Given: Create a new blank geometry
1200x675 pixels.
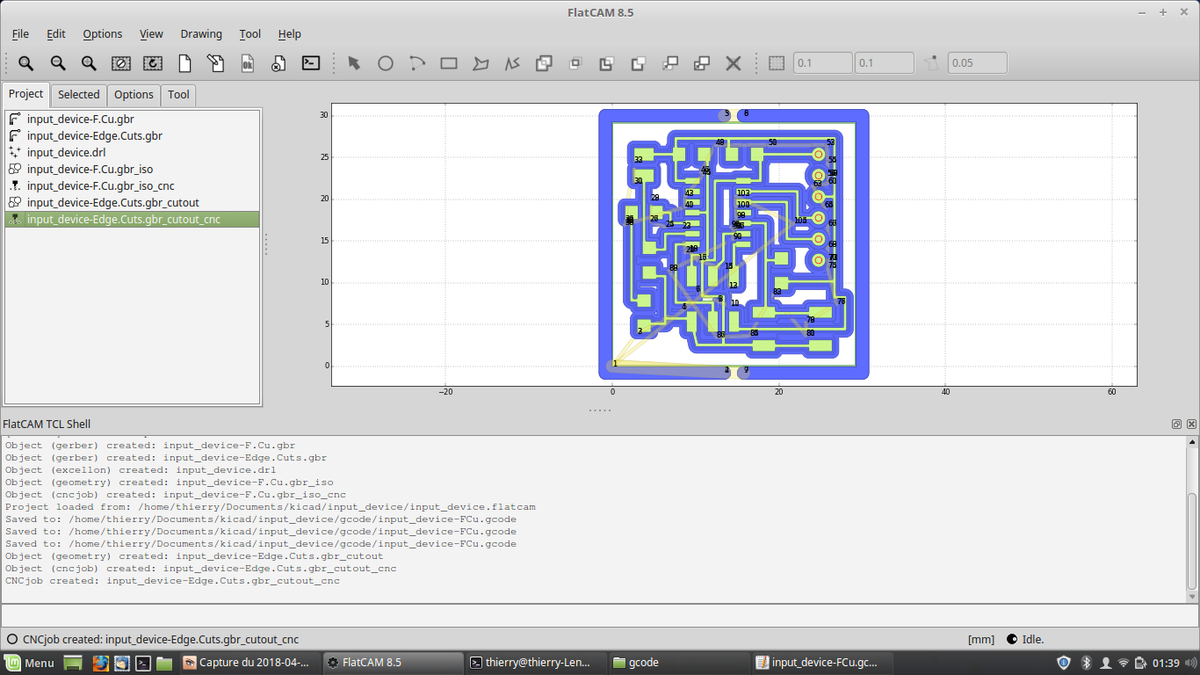Looking at the screenshot, I should point(184,63).
